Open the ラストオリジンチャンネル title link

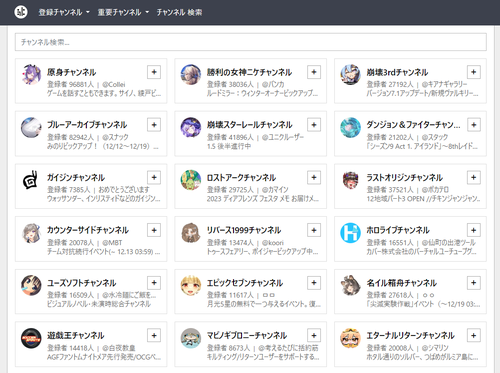(x=405, y=178)
